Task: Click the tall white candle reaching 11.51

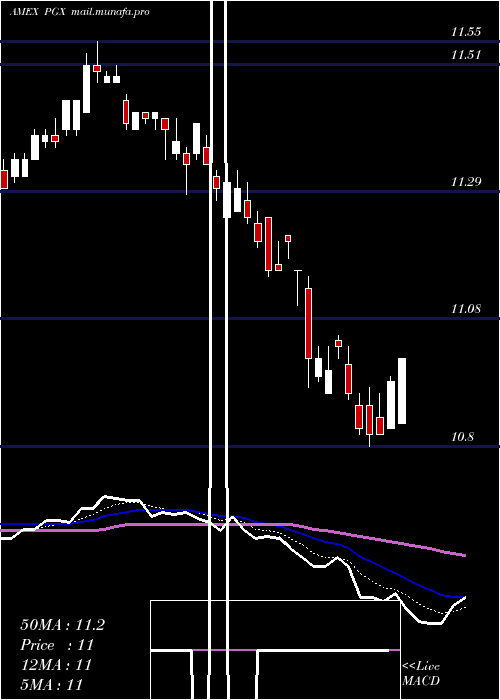Action: (x=87, y=88)
